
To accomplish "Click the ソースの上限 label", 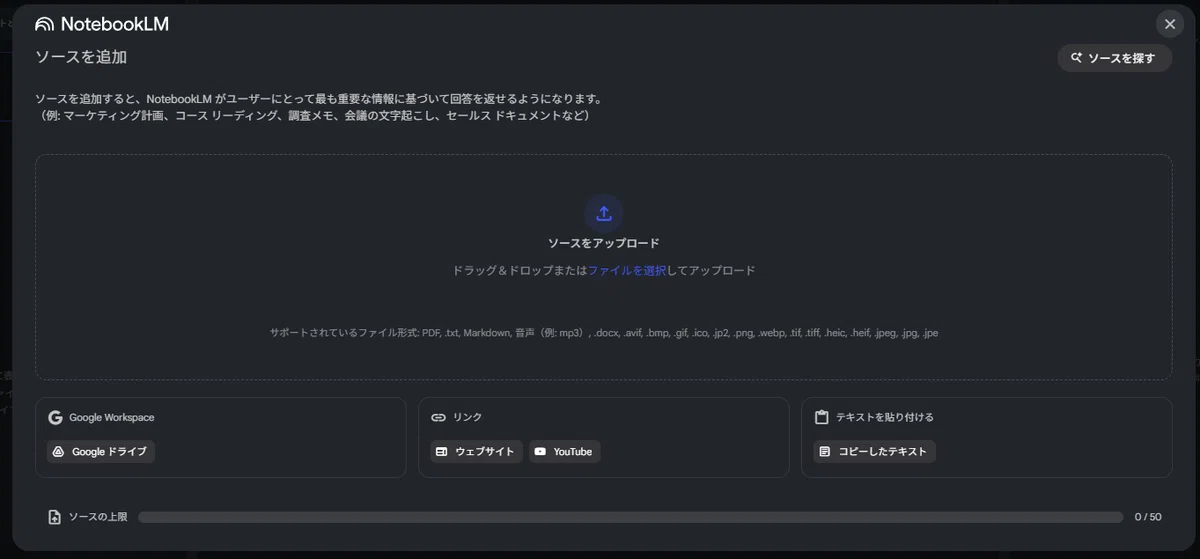I will pyautogui.click(x=98, y=517).
